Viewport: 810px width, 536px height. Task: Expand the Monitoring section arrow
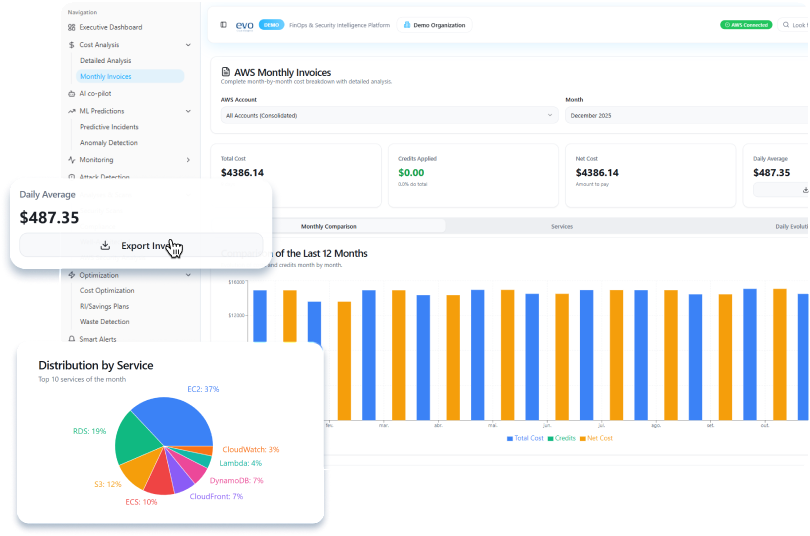click(188, 160)
